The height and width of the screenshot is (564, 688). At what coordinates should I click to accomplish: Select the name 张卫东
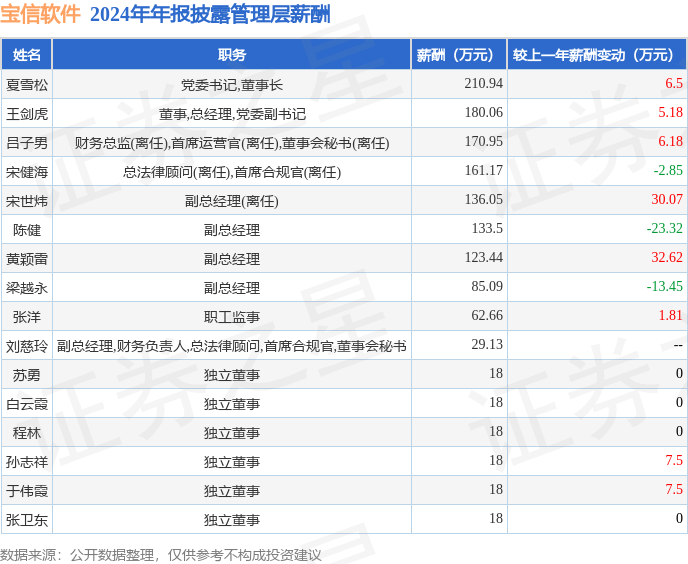click(27, 520)
